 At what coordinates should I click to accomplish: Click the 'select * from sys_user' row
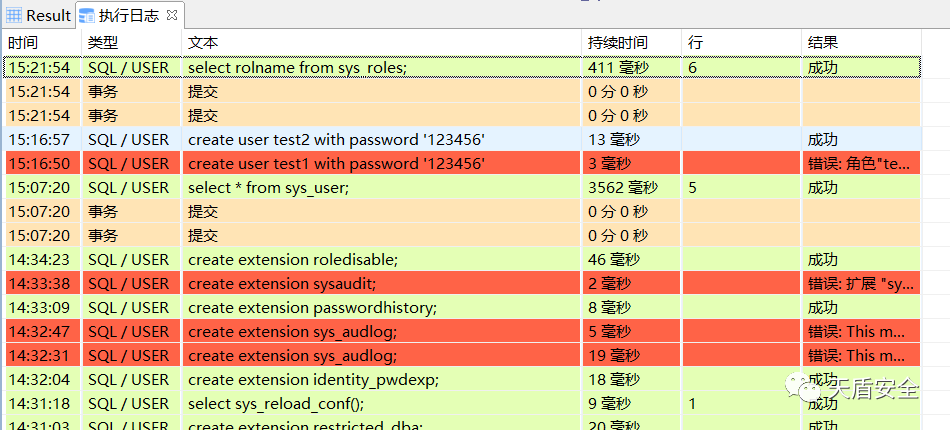coord(268,188)
